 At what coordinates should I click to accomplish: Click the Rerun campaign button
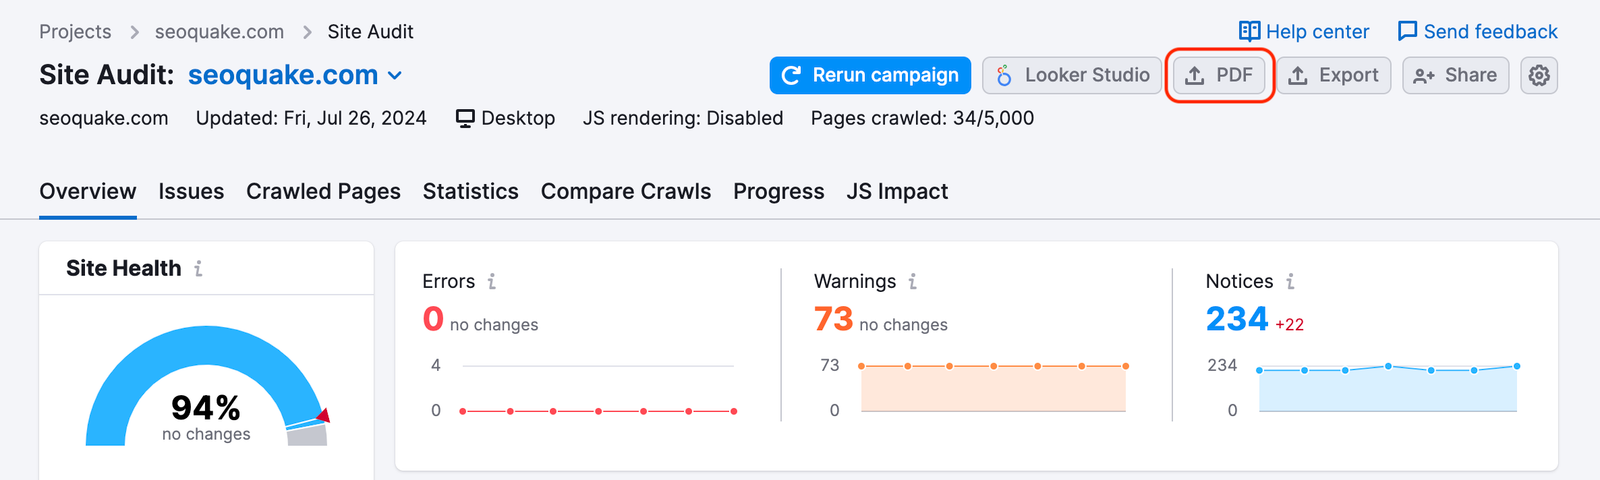(870, 75)
